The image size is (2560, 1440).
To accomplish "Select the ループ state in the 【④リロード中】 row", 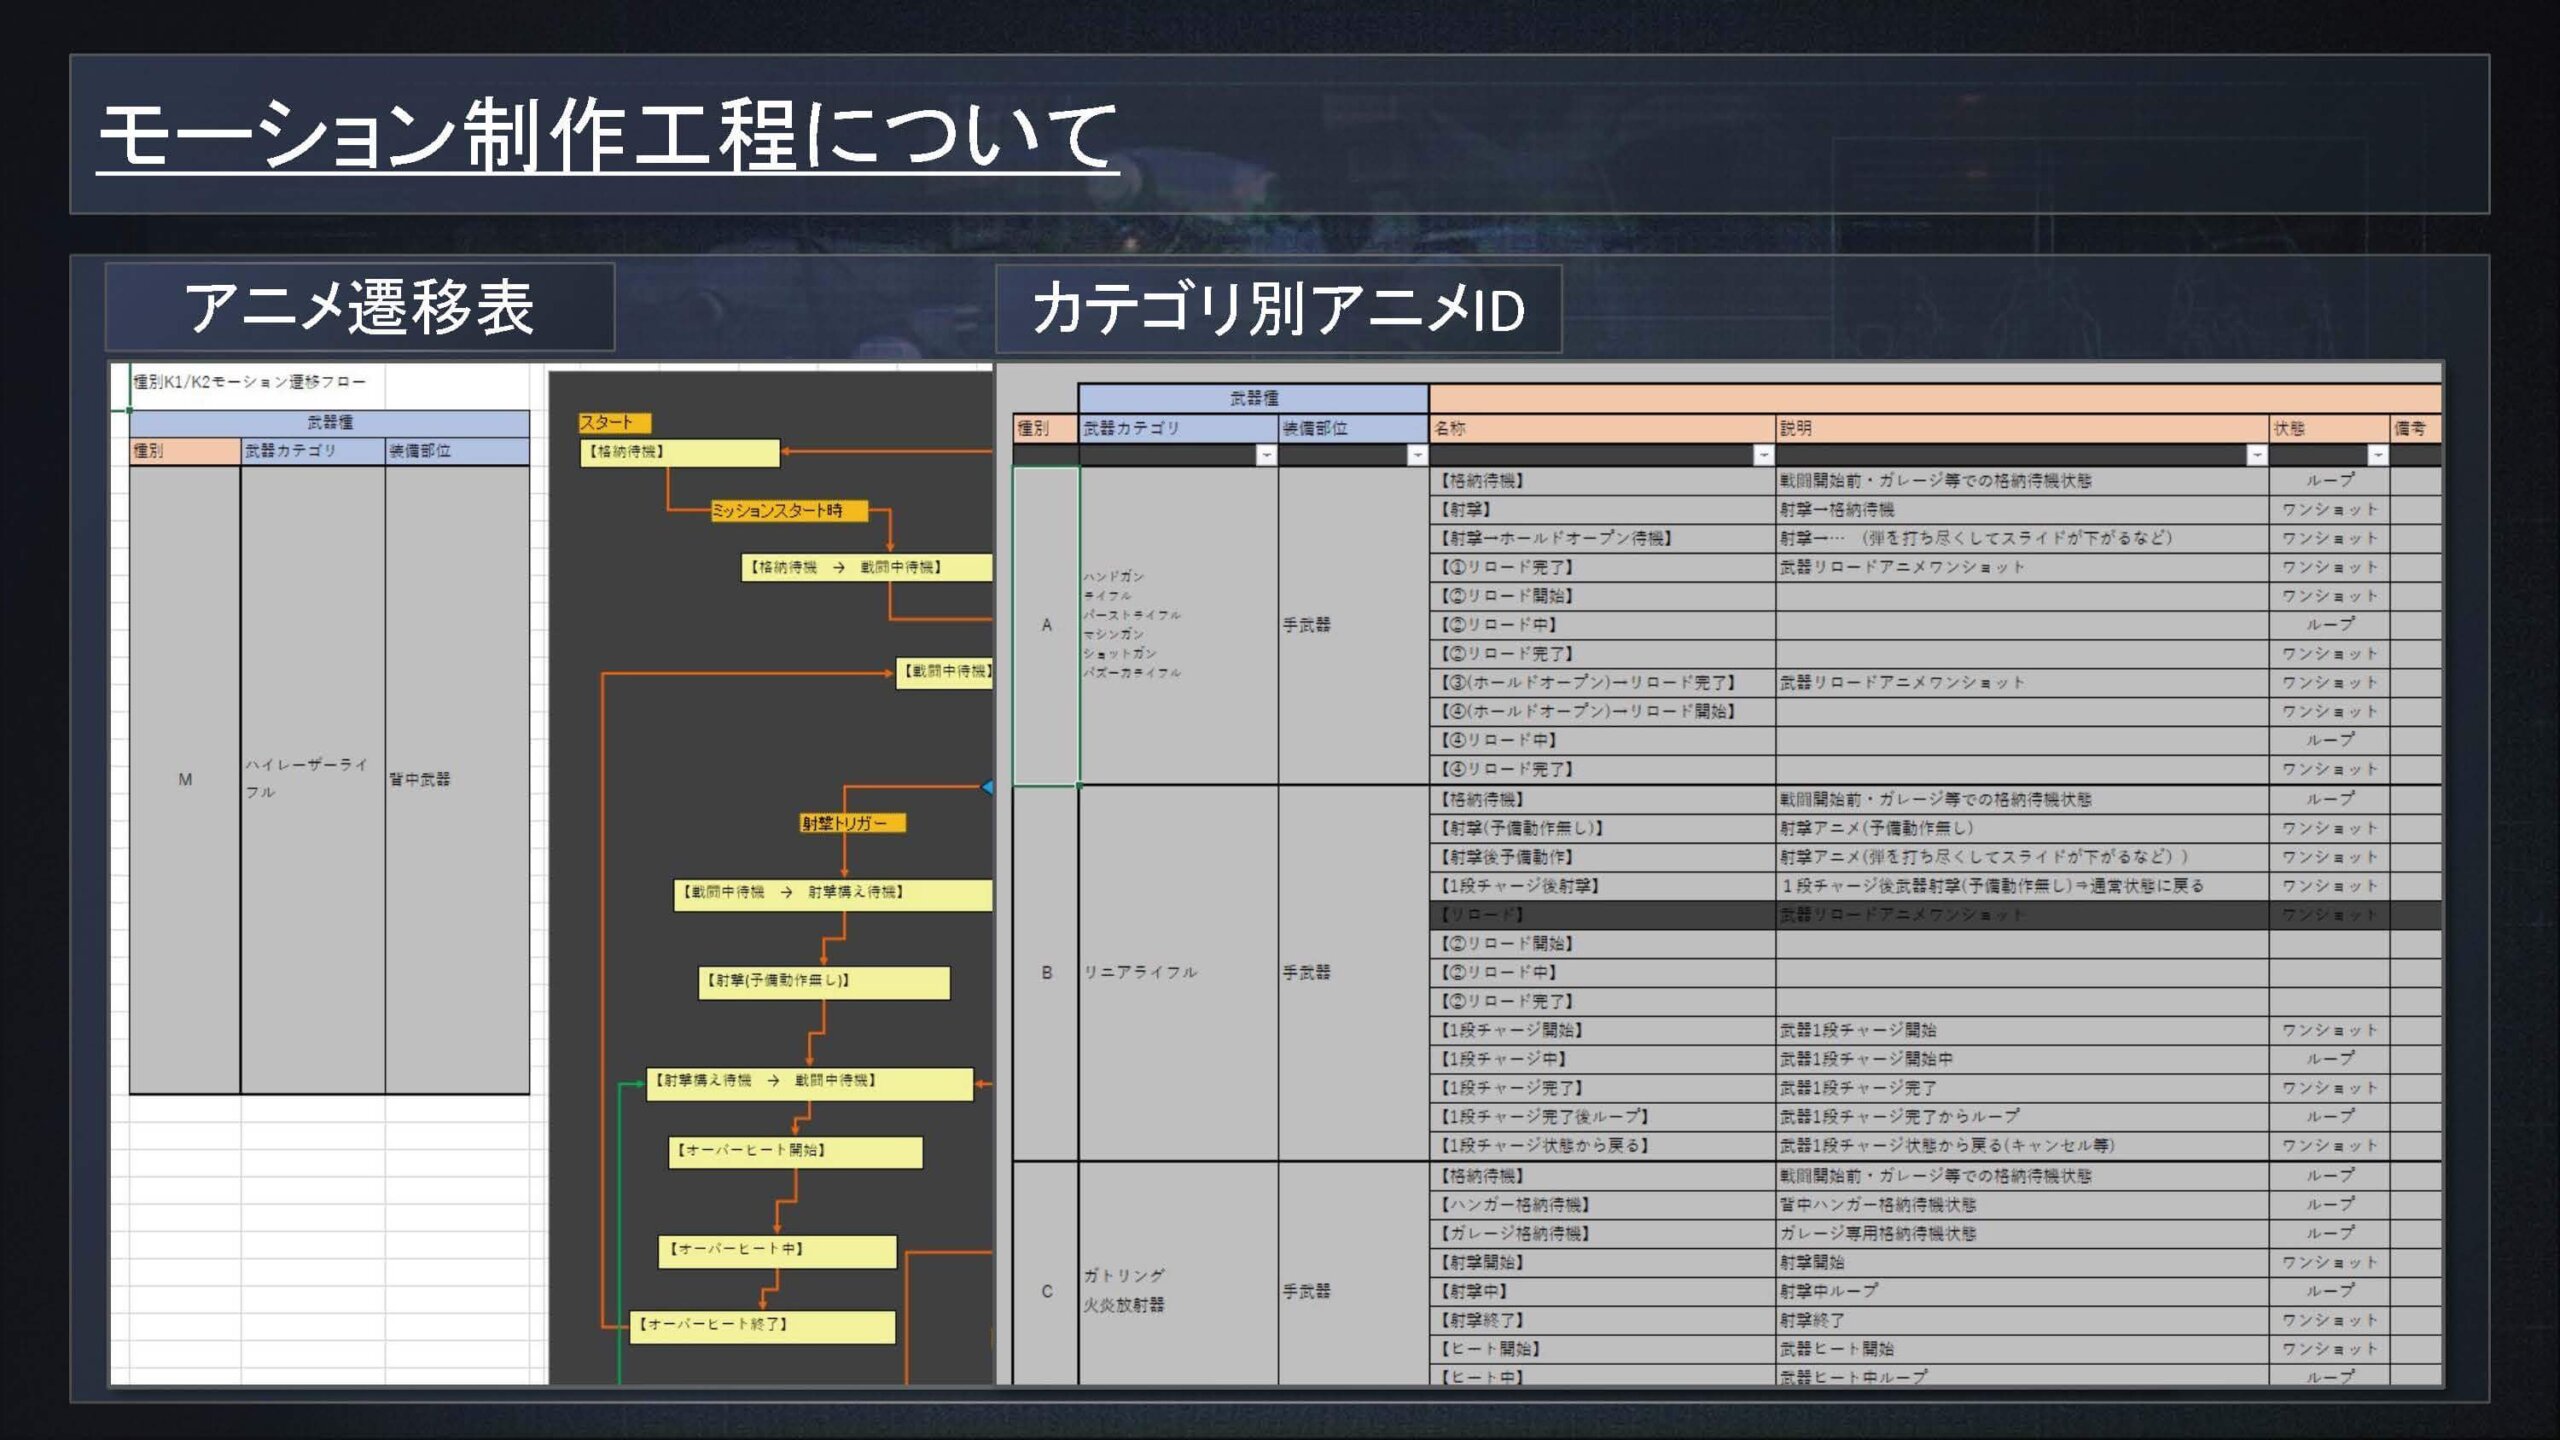I will (x=2329, y=741).
